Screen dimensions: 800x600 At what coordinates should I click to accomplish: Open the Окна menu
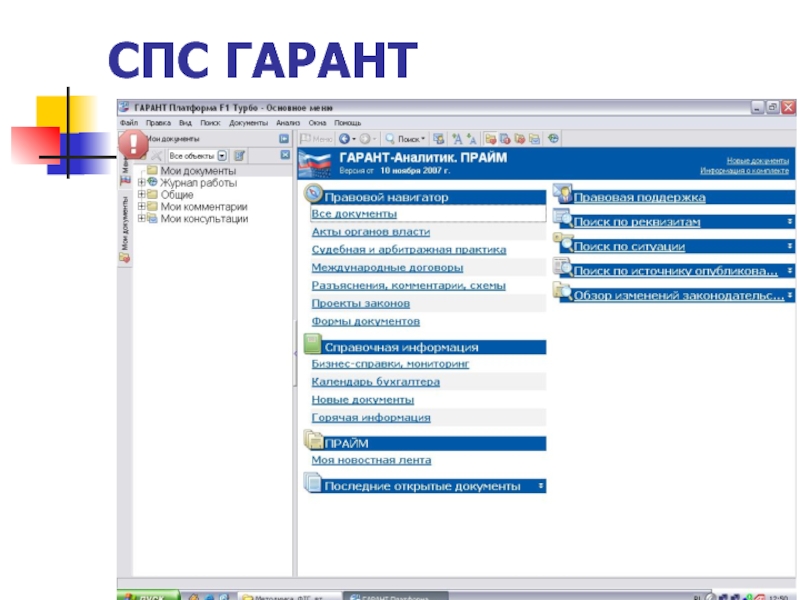[x=317, y=123]
